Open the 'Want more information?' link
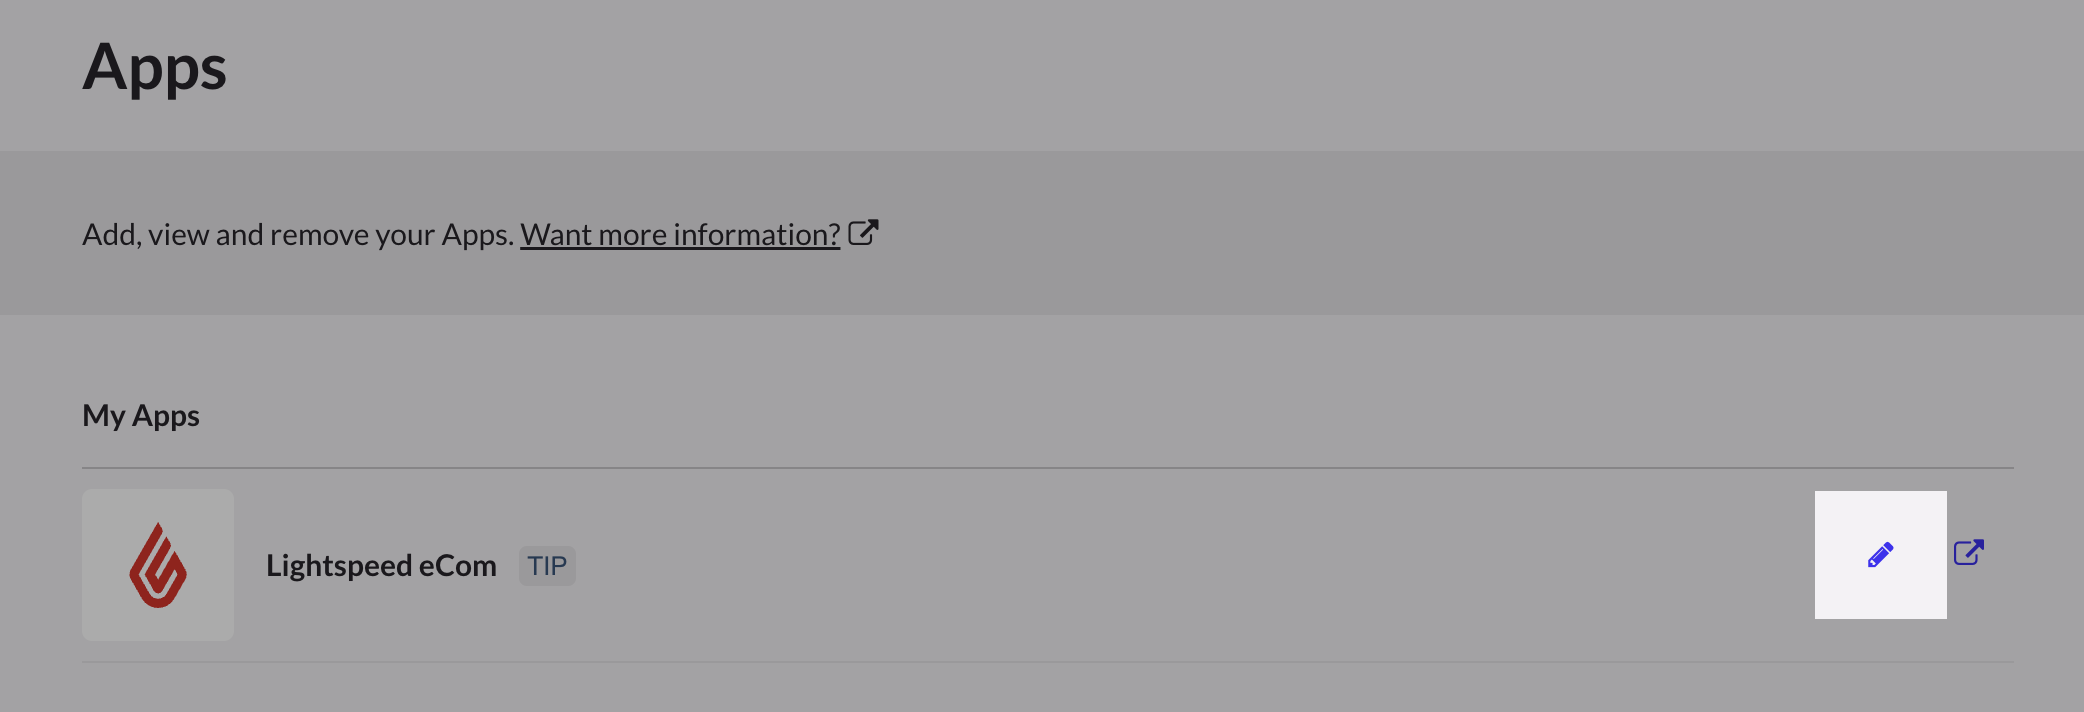The height and width of the screenshot is (712, 2084). click(680, 234)
